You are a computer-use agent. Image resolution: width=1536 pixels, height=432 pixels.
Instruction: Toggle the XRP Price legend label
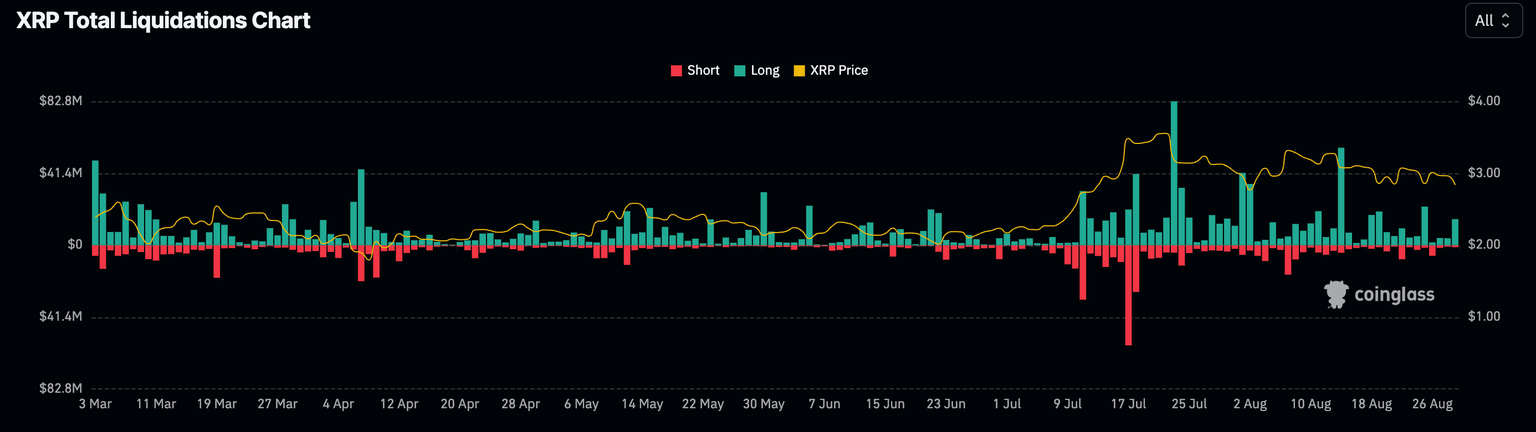click(x=838, y=71)
